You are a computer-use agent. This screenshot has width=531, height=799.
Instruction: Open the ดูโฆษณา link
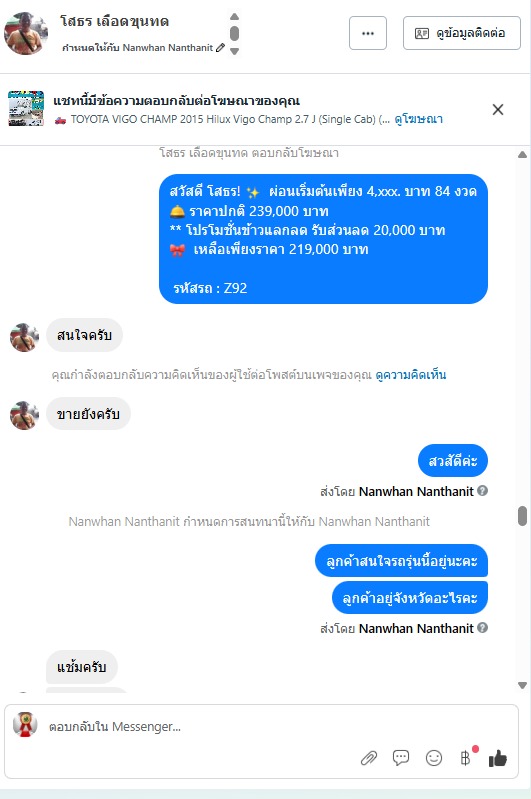418,119
